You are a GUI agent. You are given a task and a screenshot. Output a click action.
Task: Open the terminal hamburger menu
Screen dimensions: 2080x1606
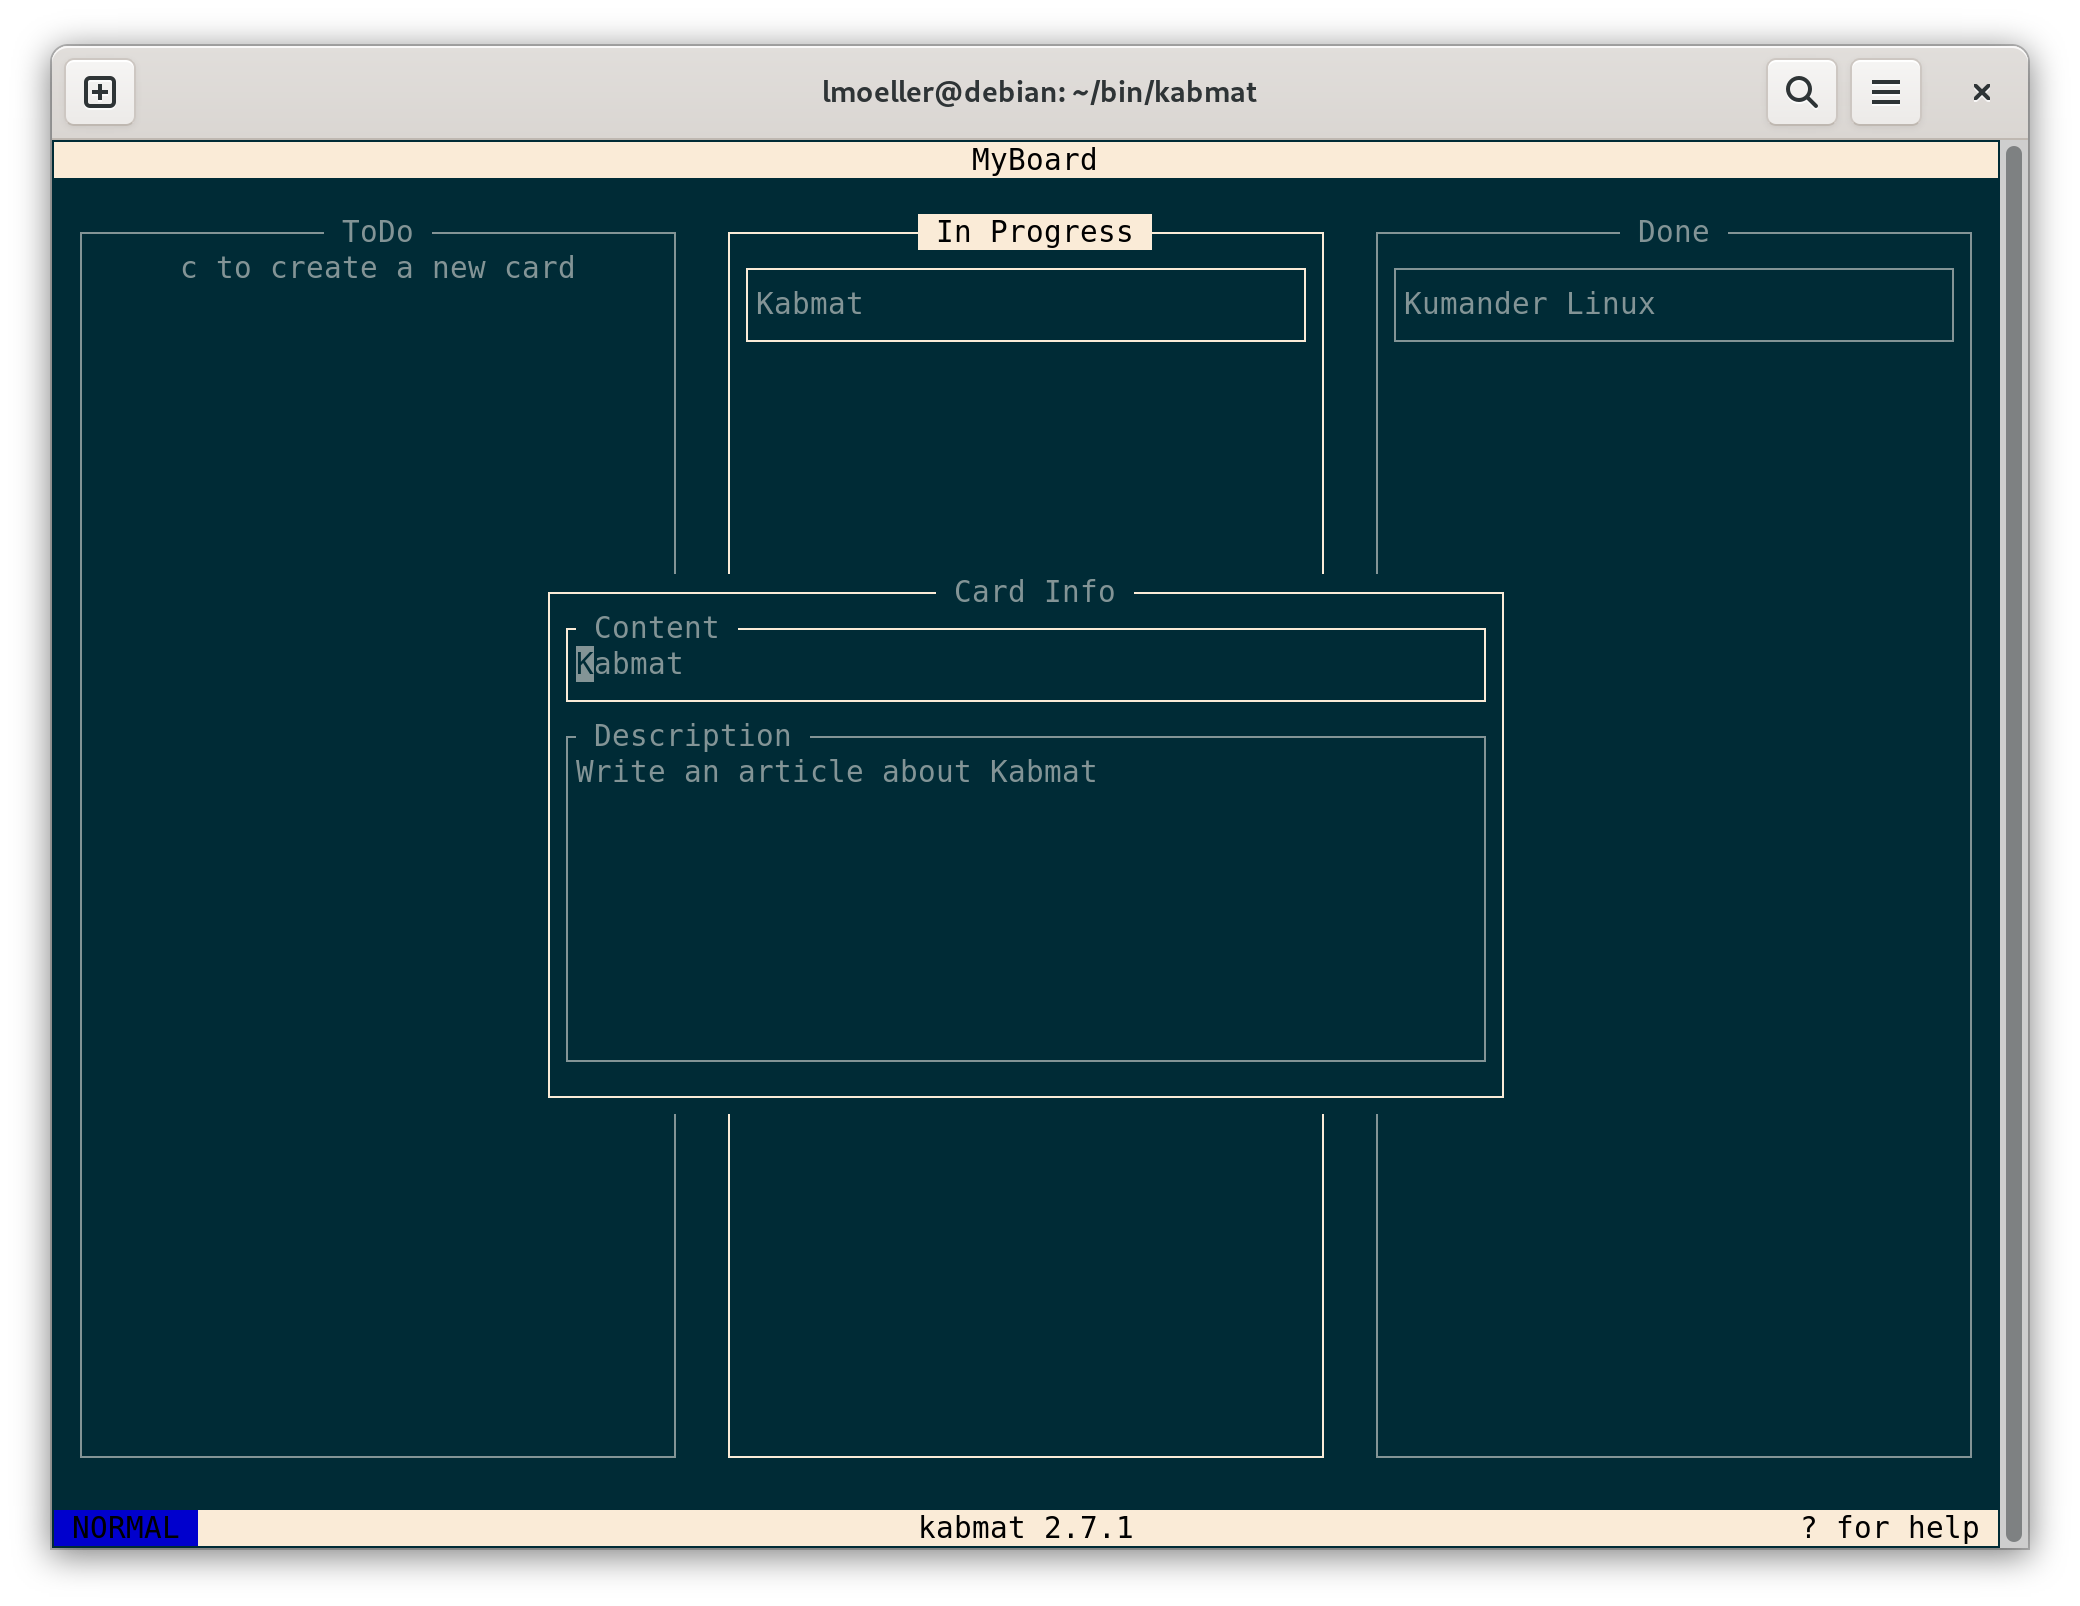coord(1885,92)
